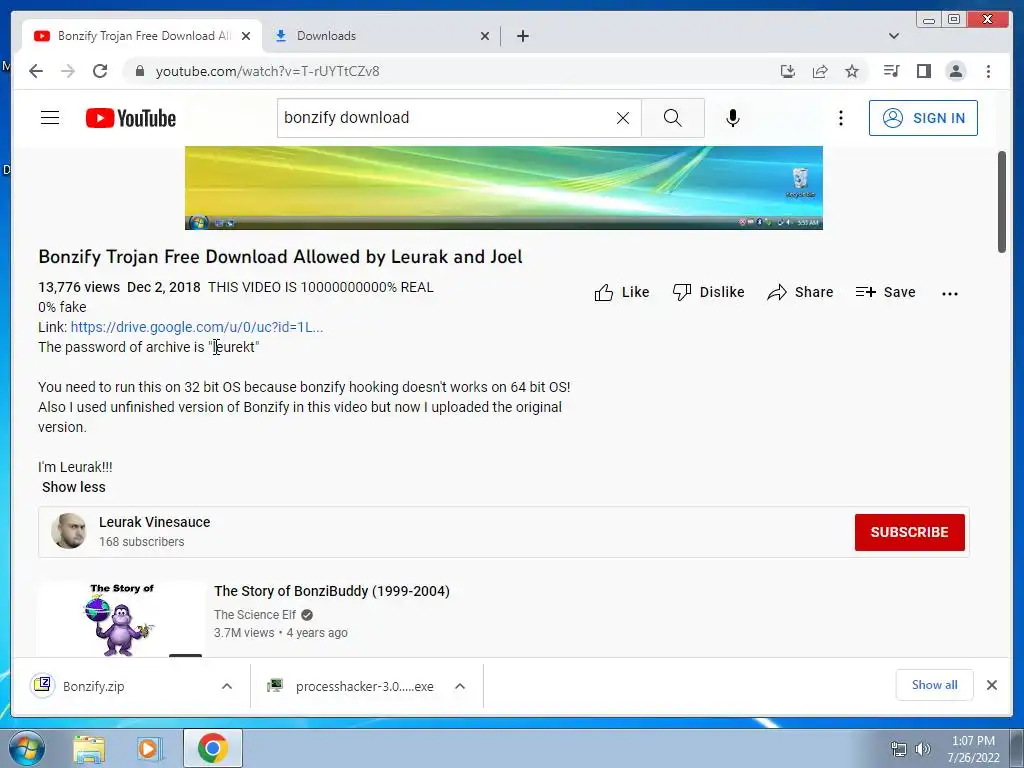1024x768 pixels.
Task: Click Show all downloads
Action: (935, 685)
